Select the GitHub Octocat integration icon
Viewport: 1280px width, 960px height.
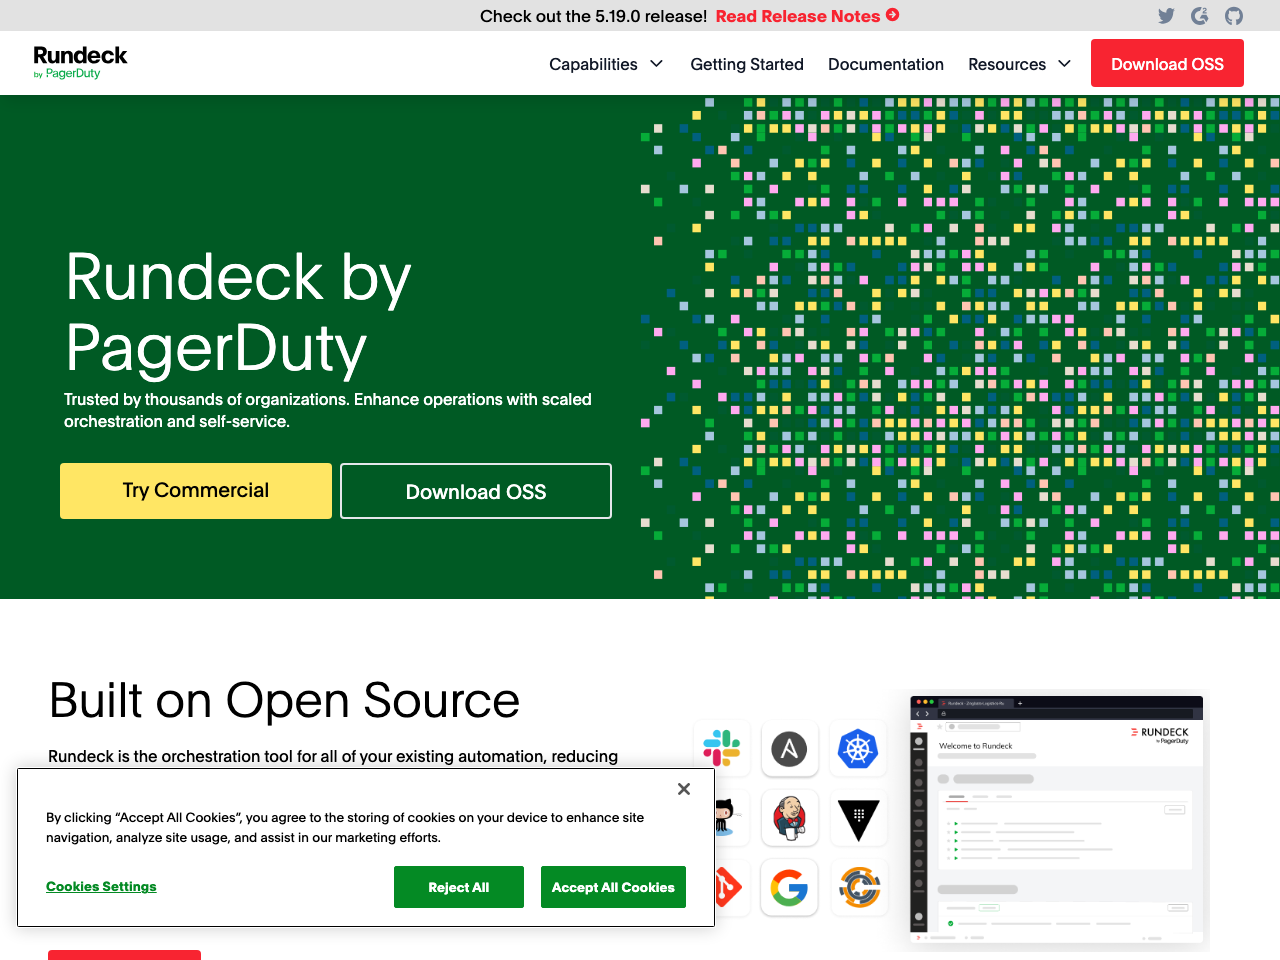722,817
